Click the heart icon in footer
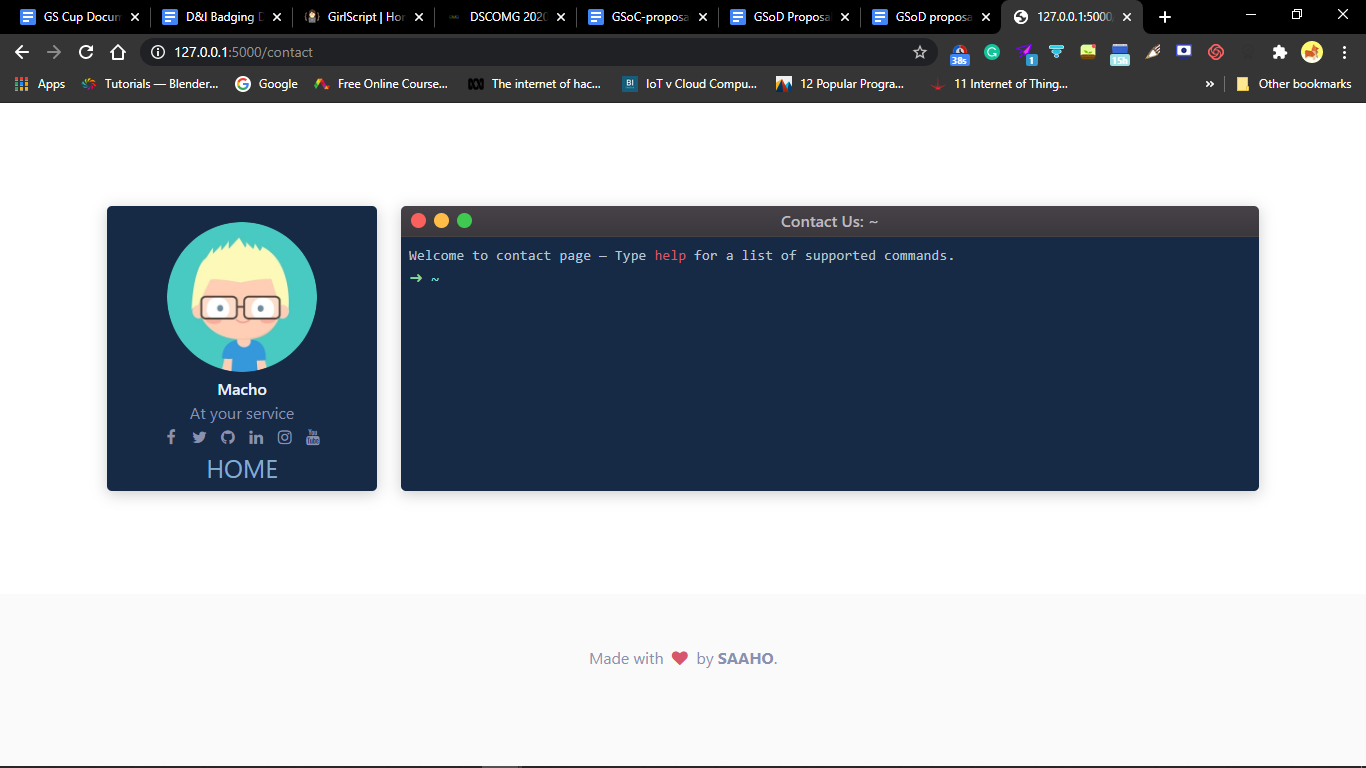This screenshot has width=1366, height=768. (680, 658)
